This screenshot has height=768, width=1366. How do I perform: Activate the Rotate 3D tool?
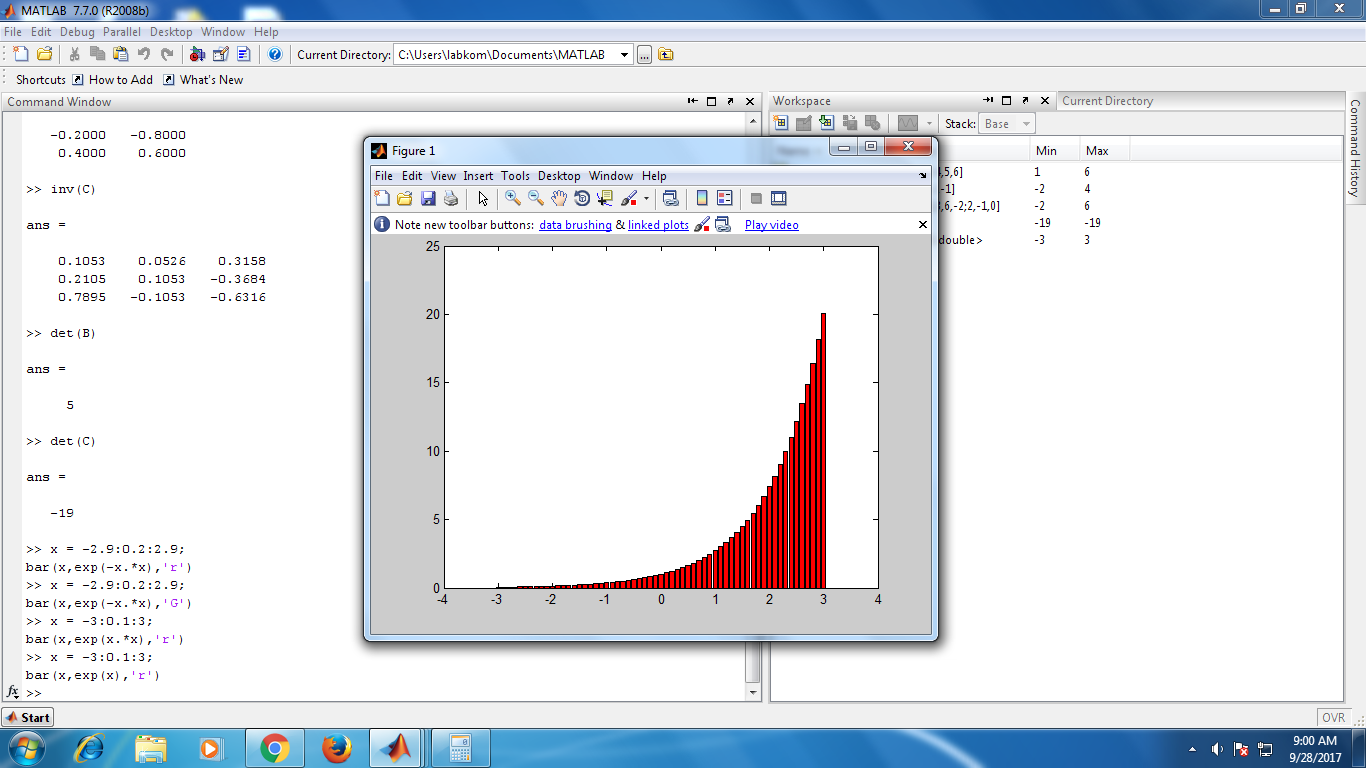(582, 198)
